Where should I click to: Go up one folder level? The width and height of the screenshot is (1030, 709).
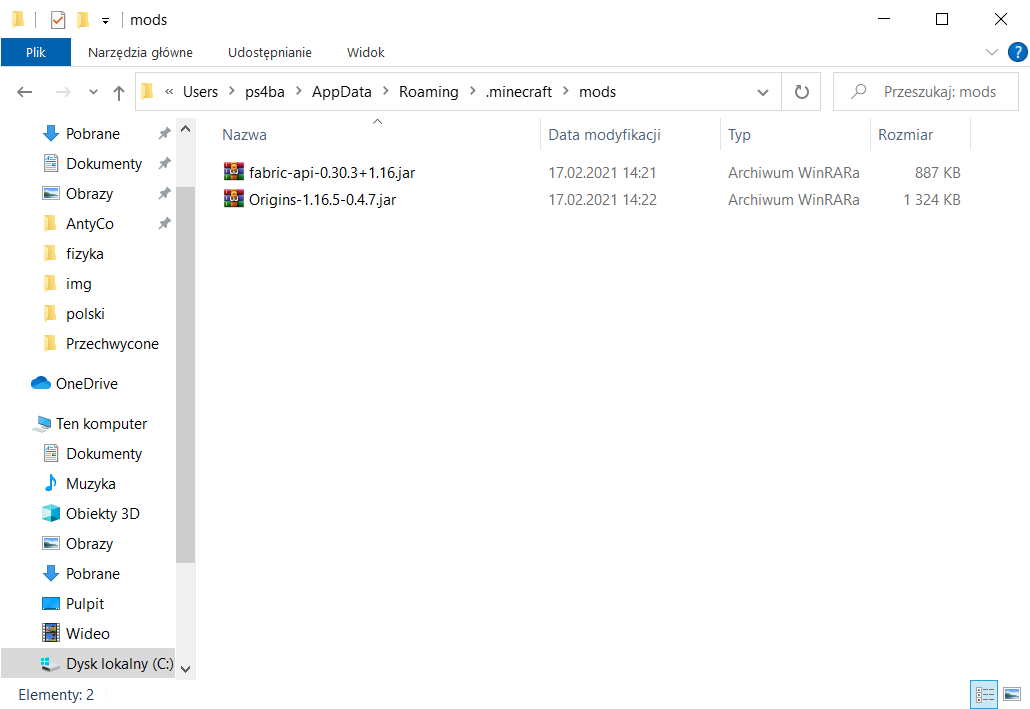pos(119,93)
